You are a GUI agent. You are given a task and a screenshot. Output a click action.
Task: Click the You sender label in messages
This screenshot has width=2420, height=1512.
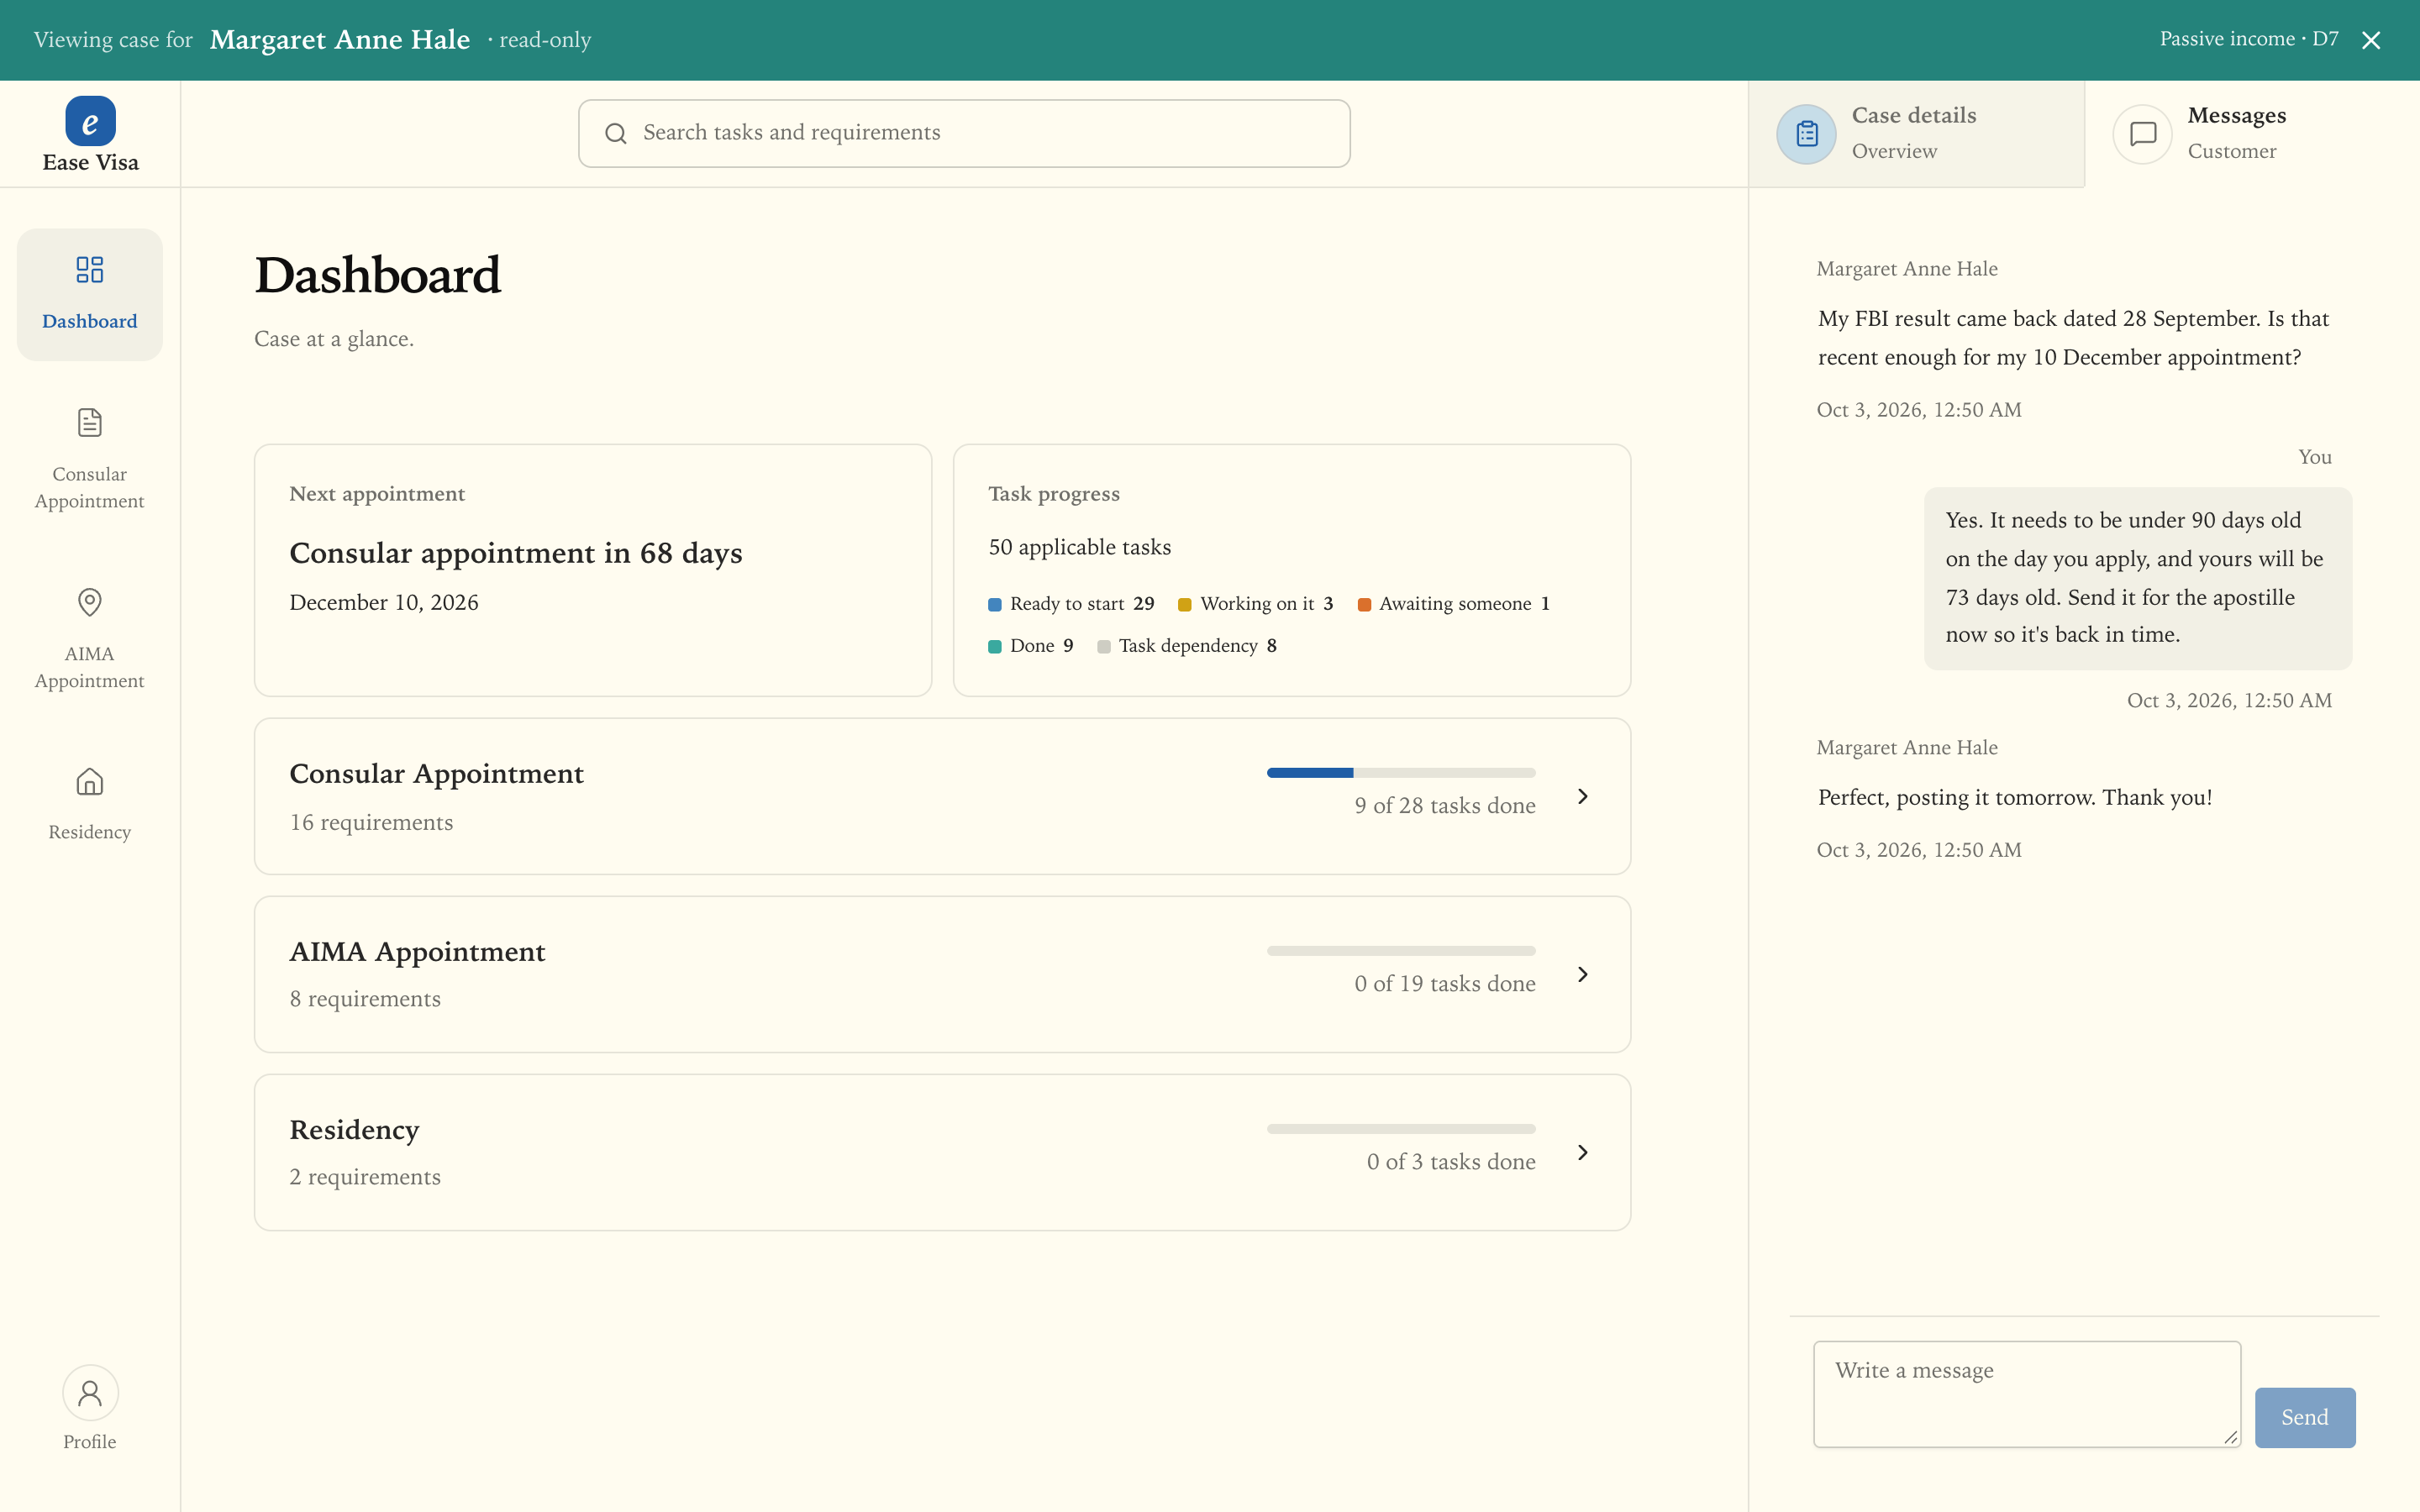pos(2315,457)
